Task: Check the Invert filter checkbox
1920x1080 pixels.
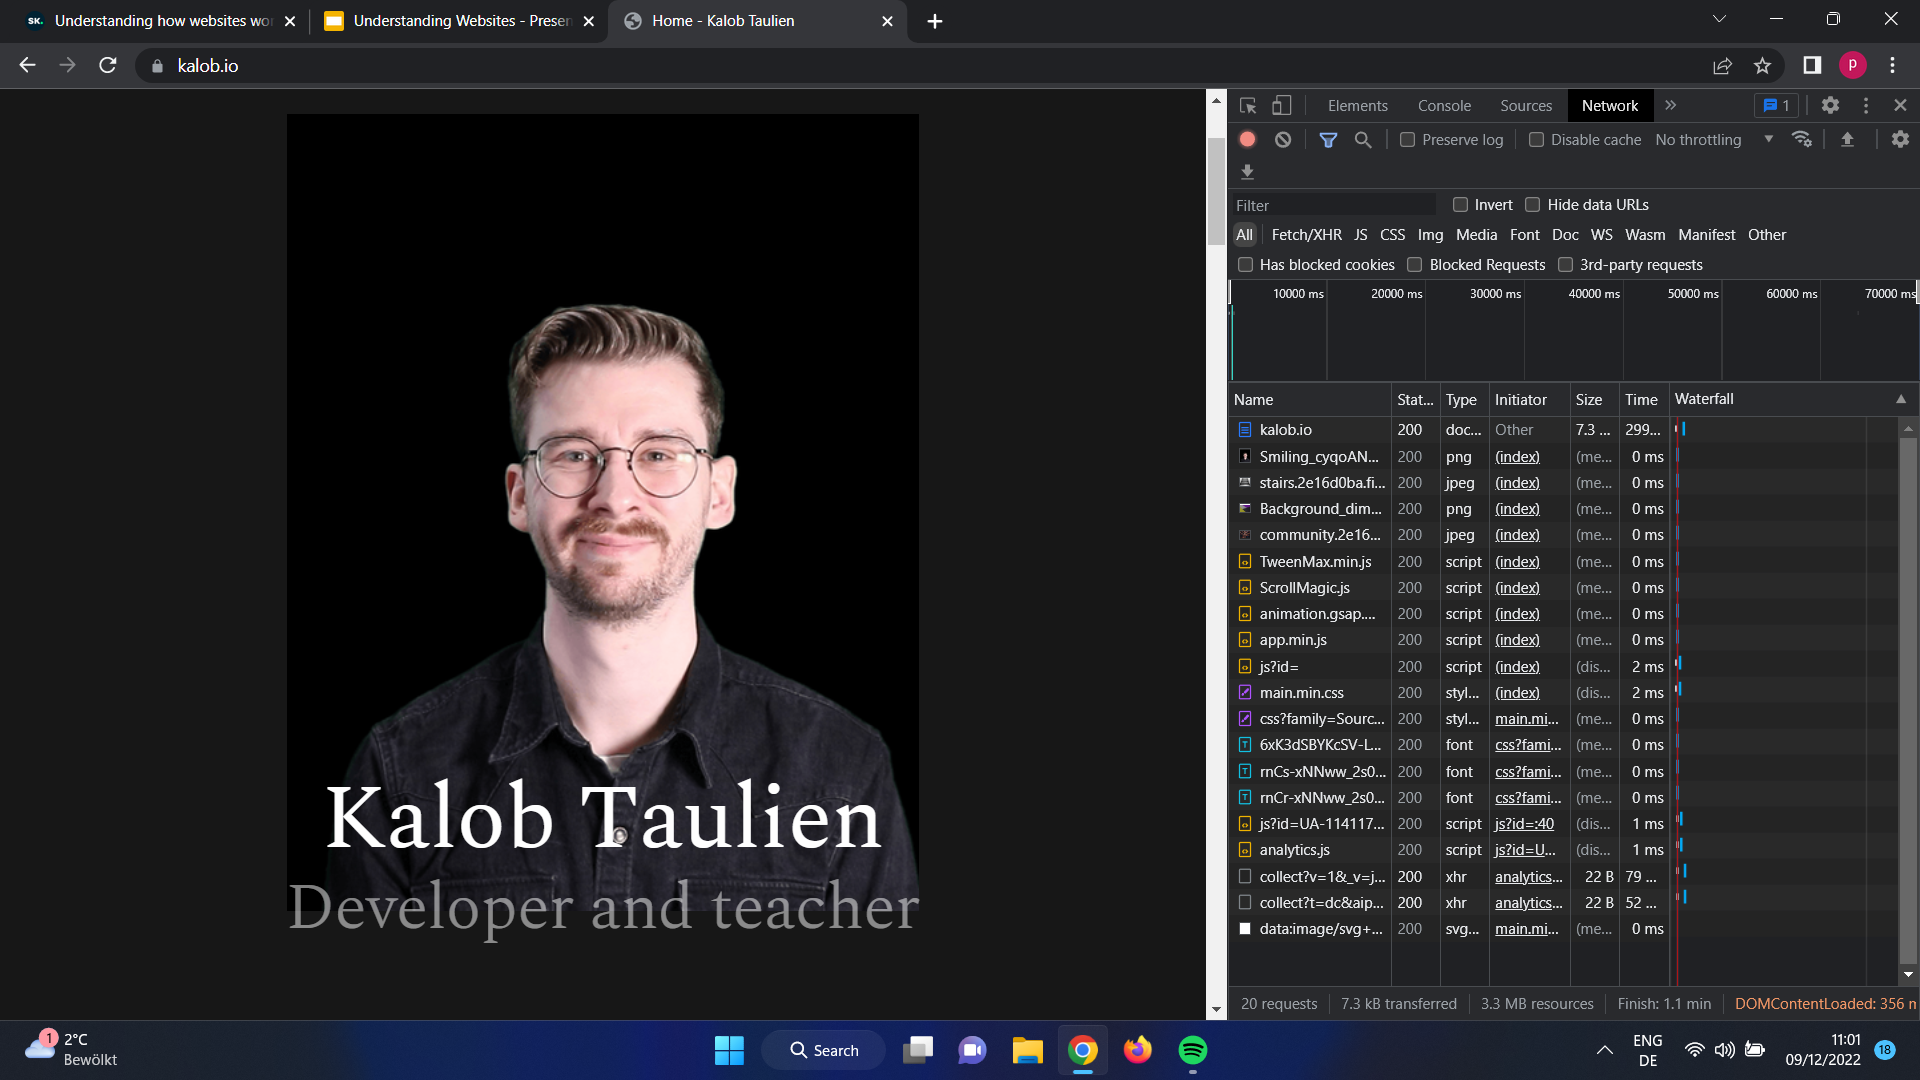Action: tap(1460, 205)
